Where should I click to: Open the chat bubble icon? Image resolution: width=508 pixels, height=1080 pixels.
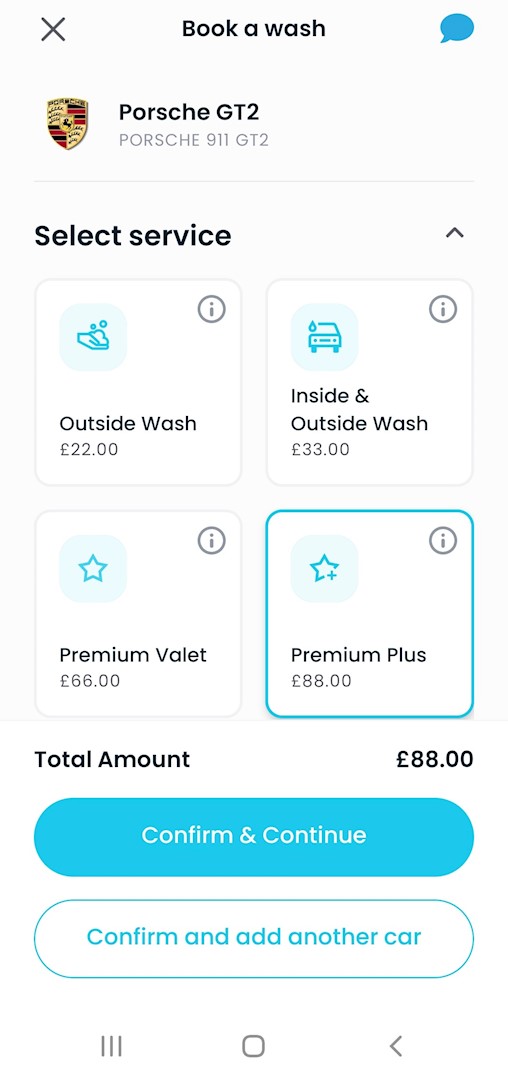457,29
